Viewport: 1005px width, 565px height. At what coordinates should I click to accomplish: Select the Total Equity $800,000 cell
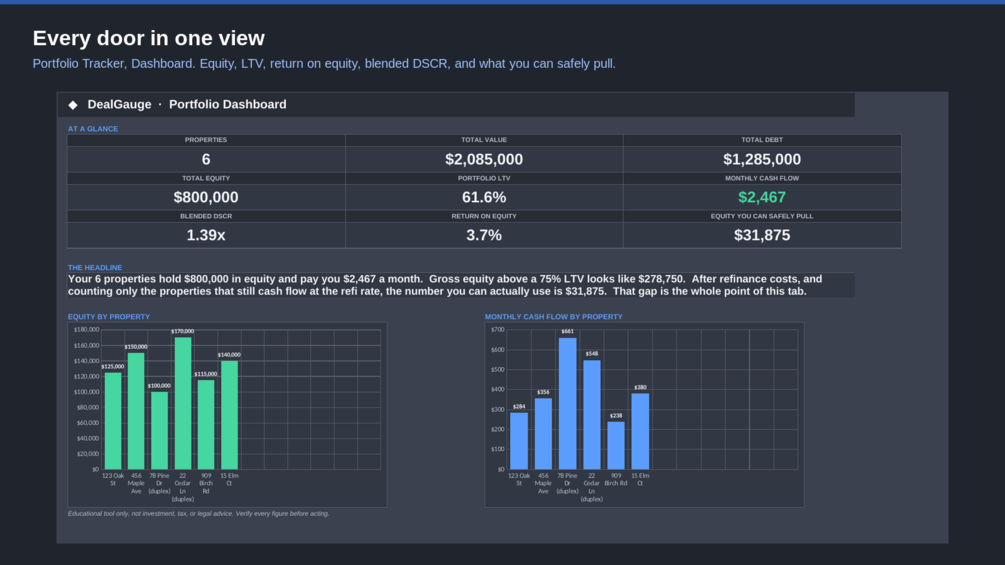pyautogui.click(x=206, y=197)
